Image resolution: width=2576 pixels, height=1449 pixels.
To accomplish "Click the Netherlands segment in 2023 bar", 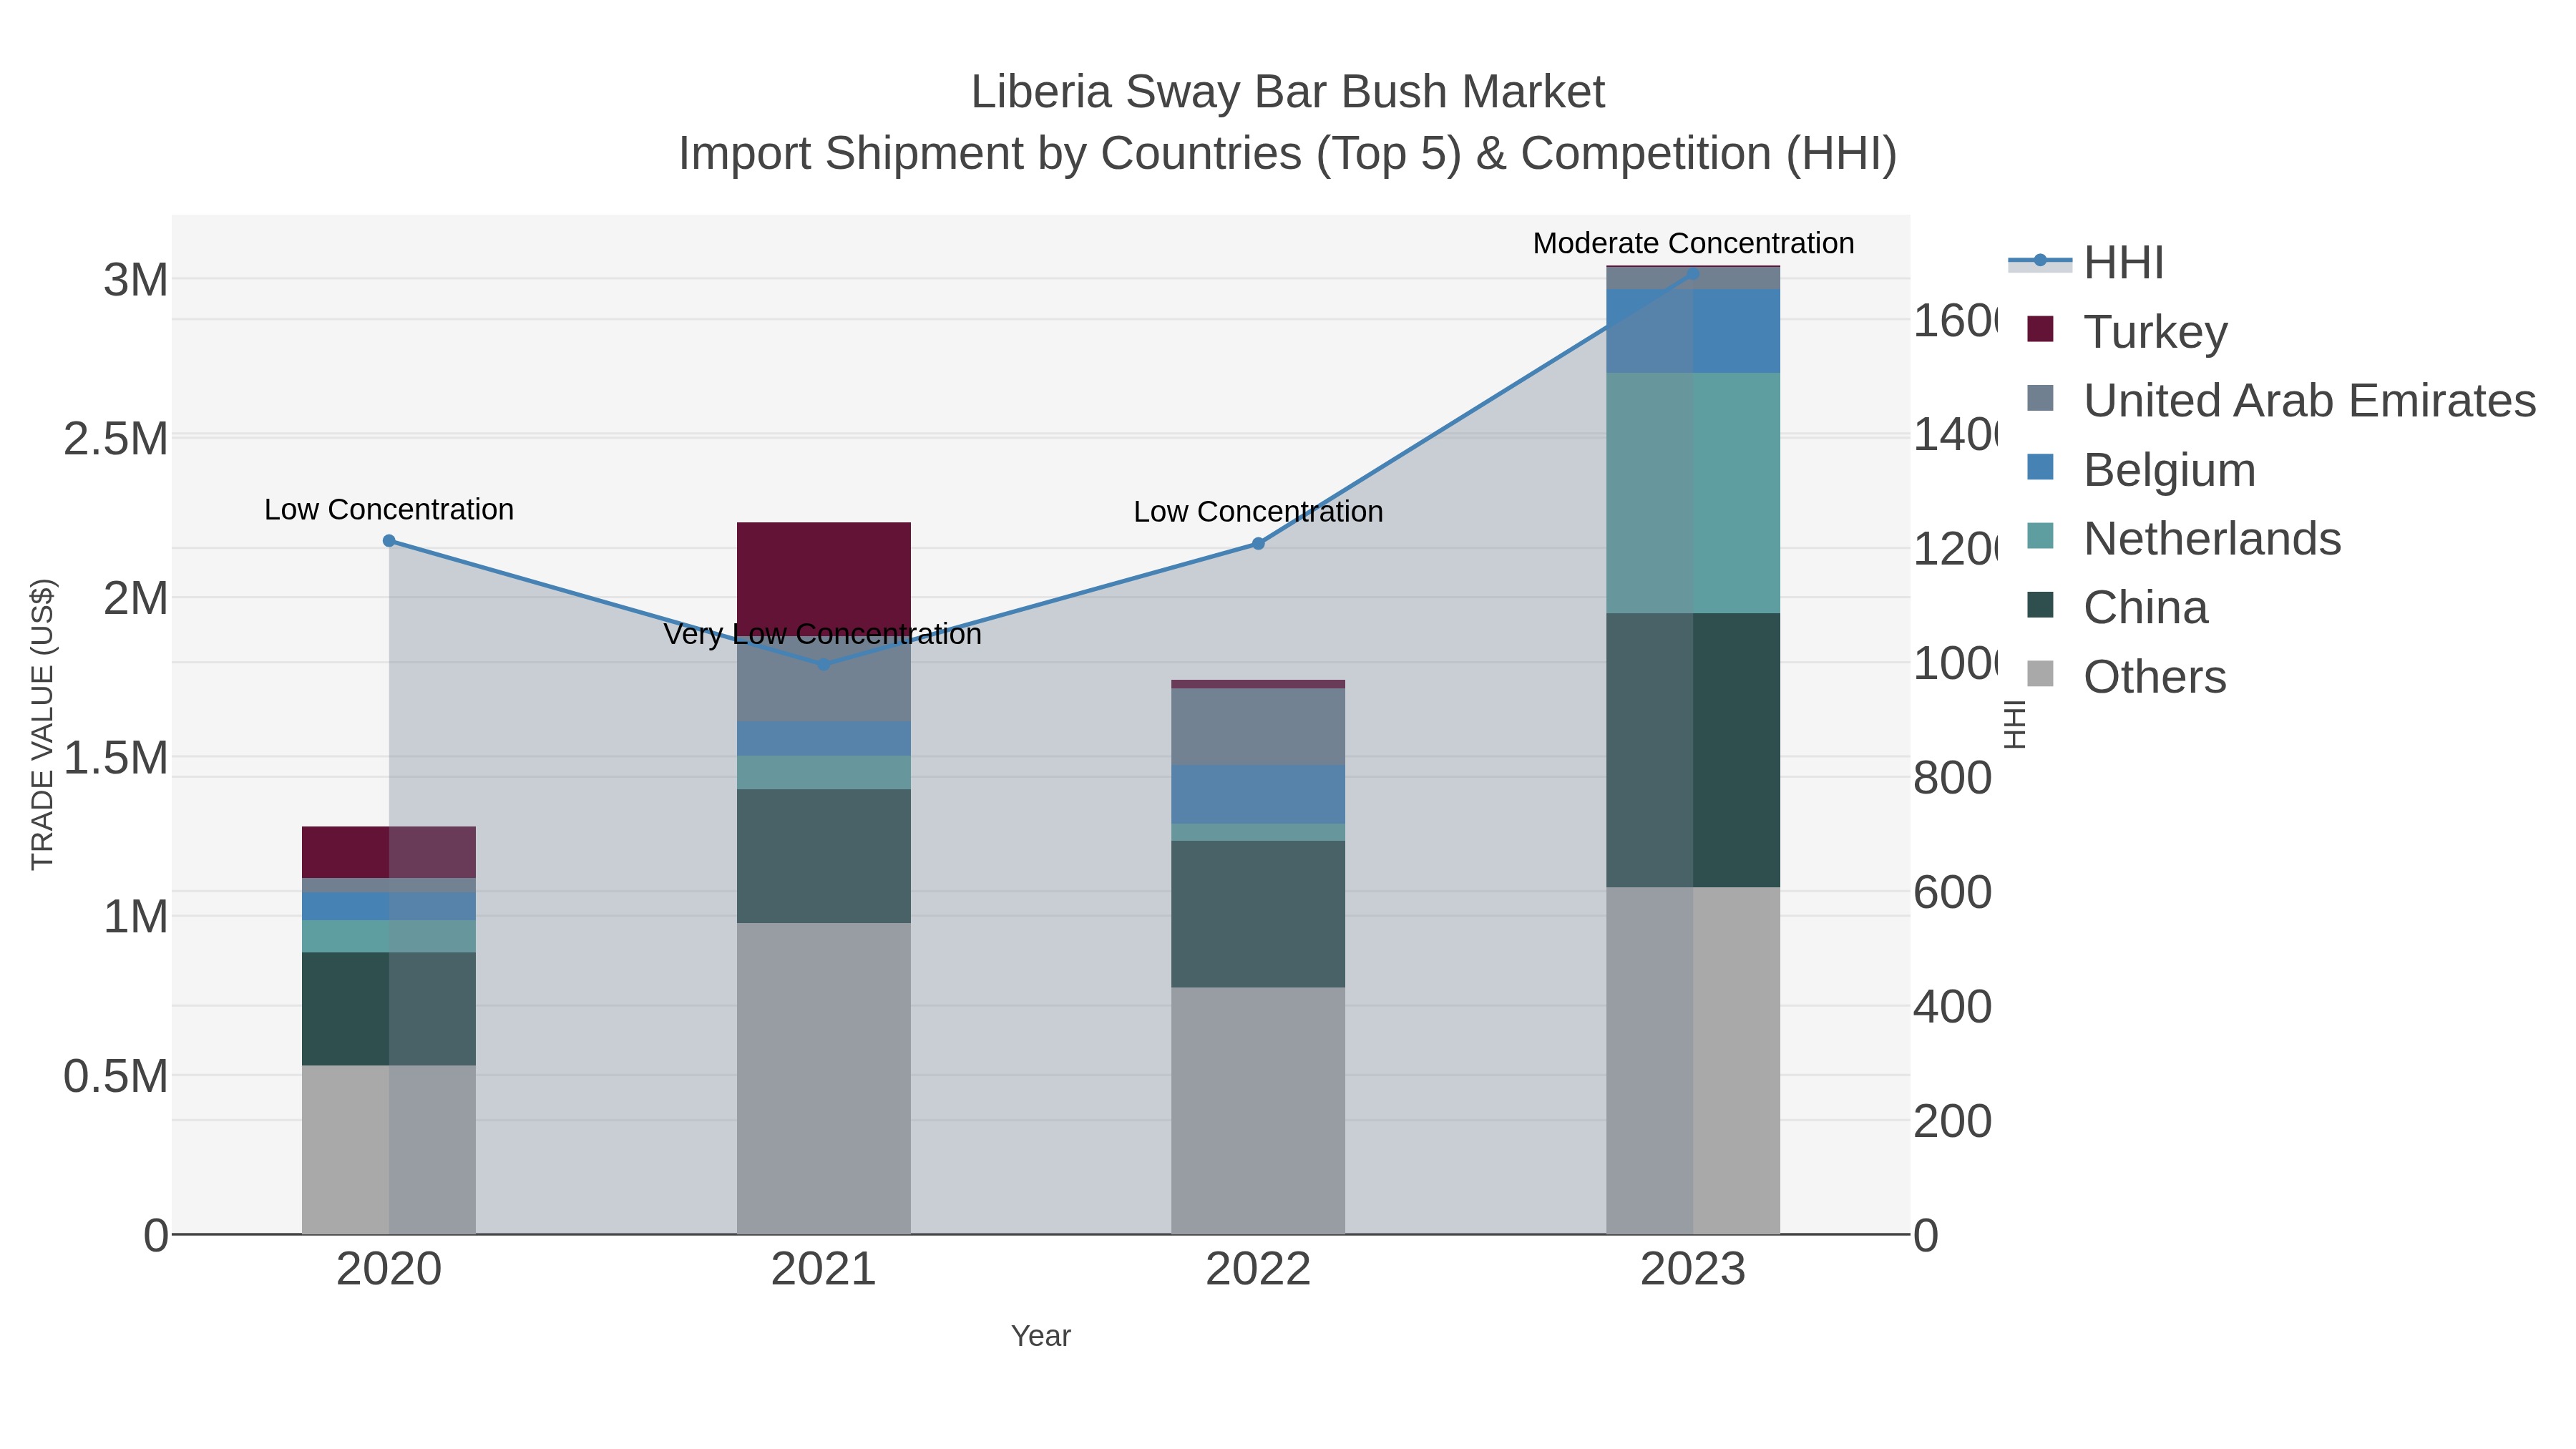I will pos(1693,493).
